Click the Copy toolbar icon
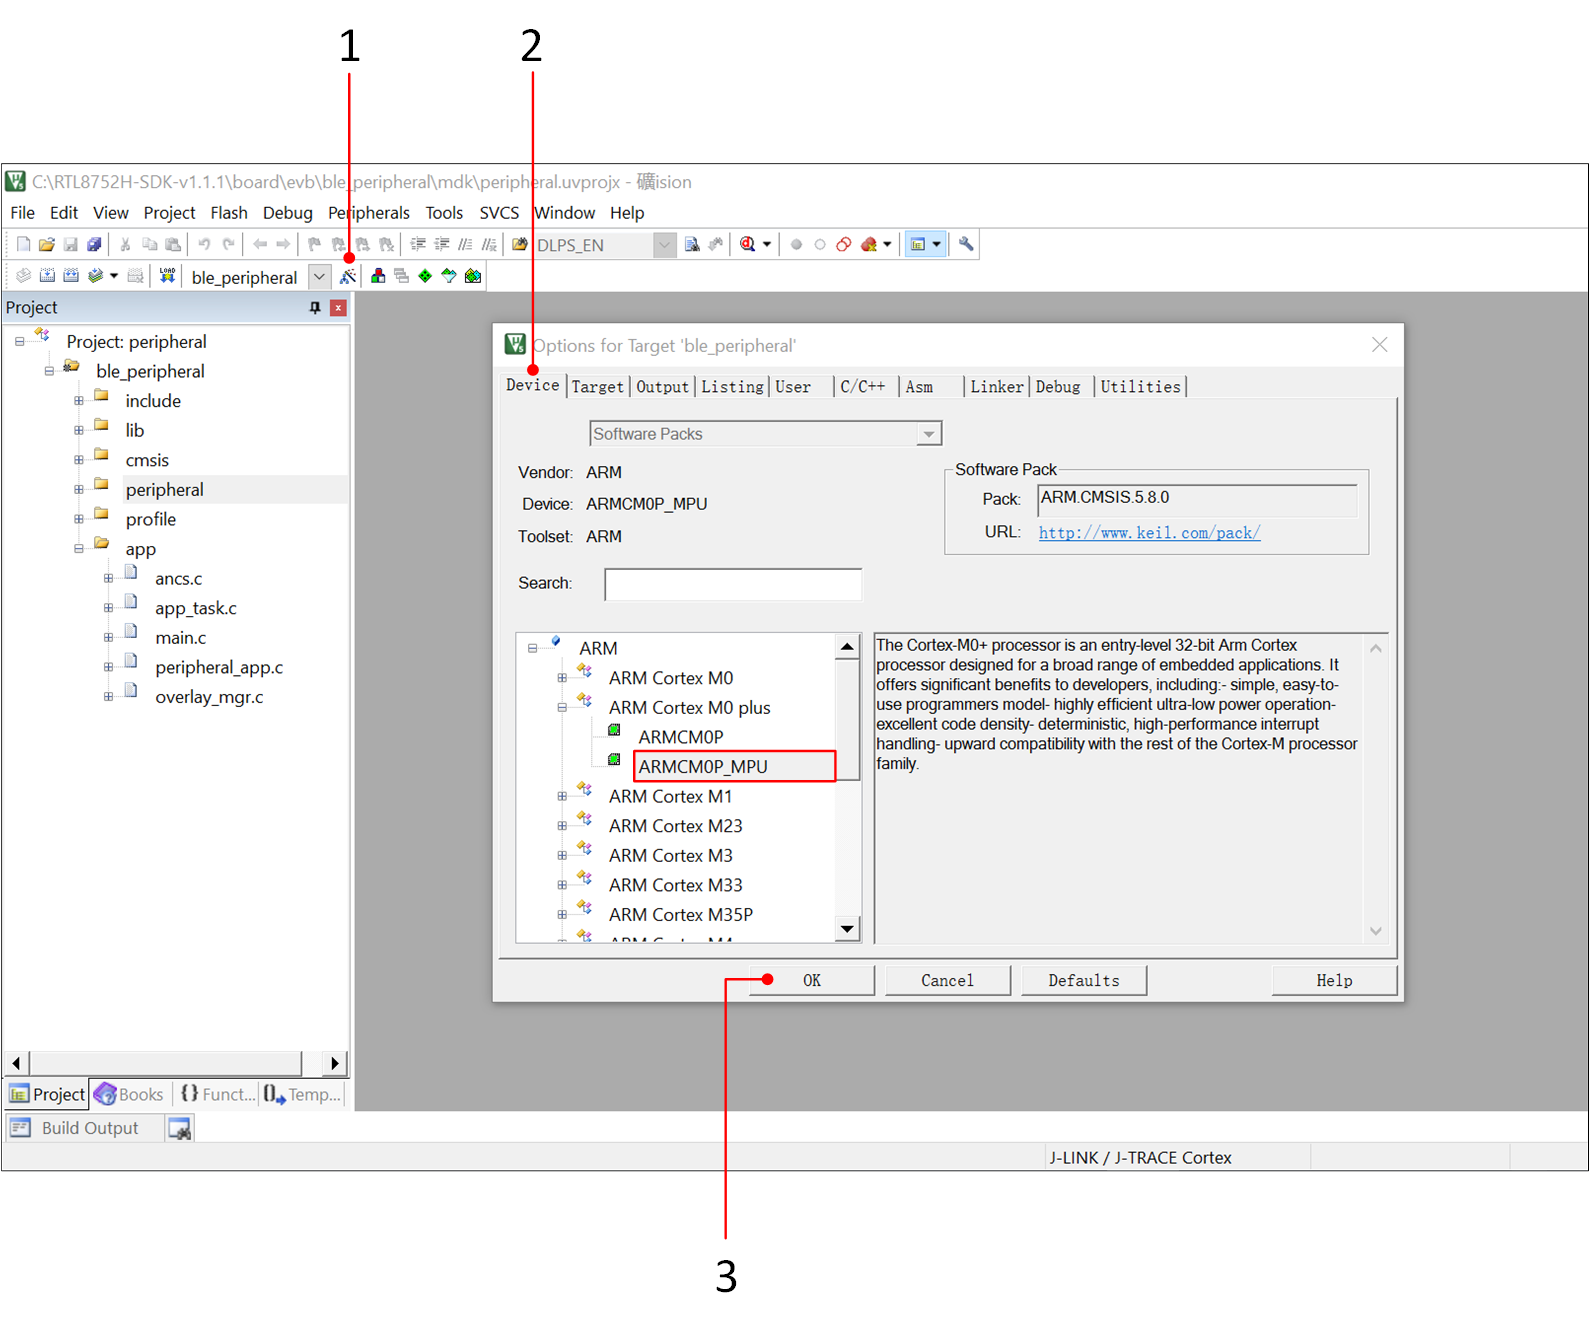Screen dimensions: 1590x1331 (149, 244)
